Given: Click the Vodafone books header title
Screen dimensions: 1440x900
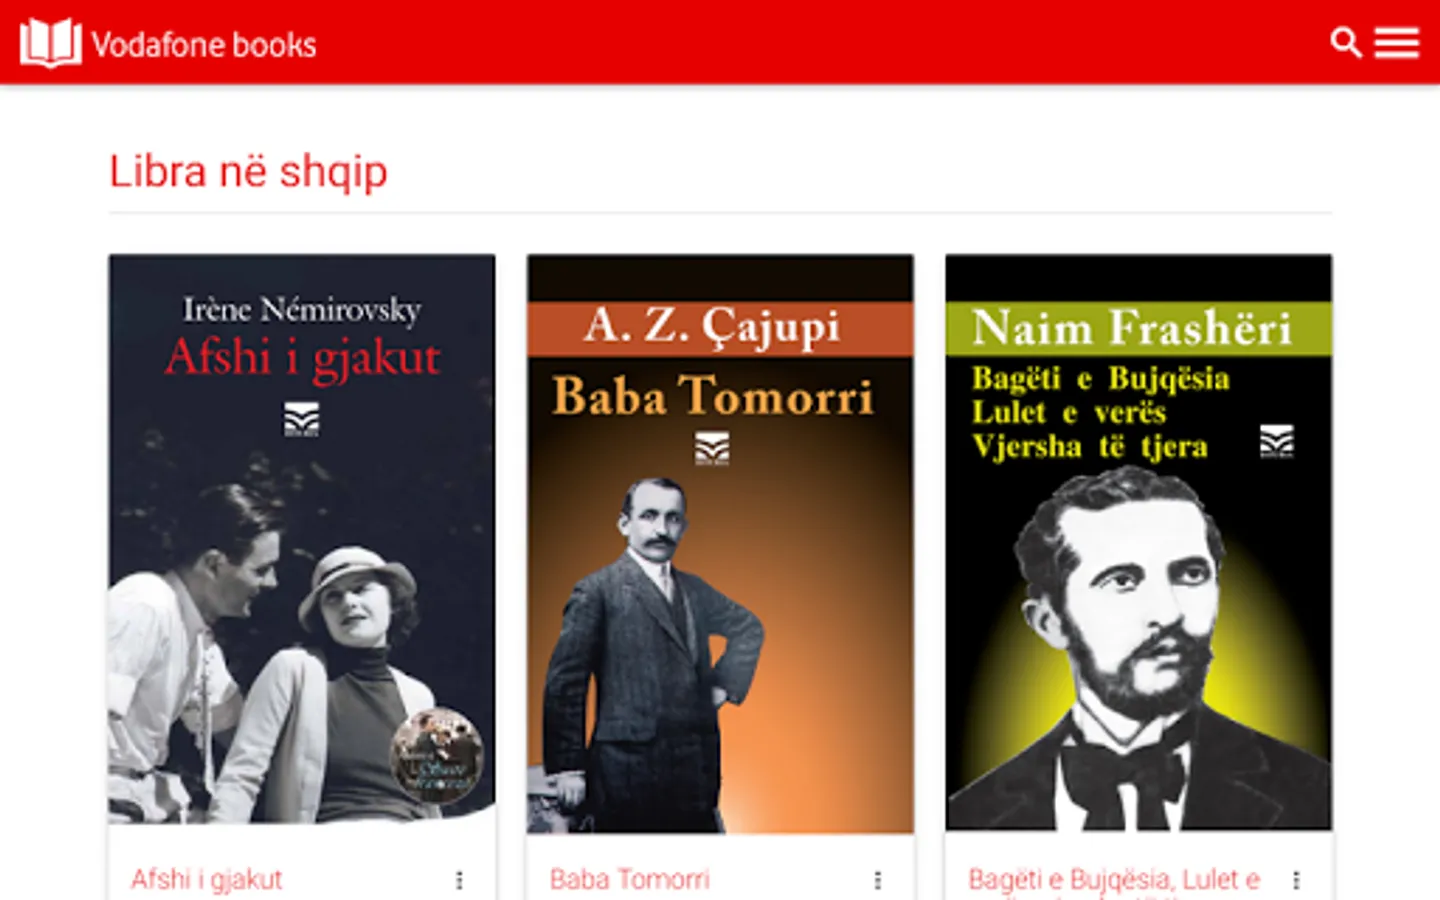Looking at the screenshot, I should [204, 44].
